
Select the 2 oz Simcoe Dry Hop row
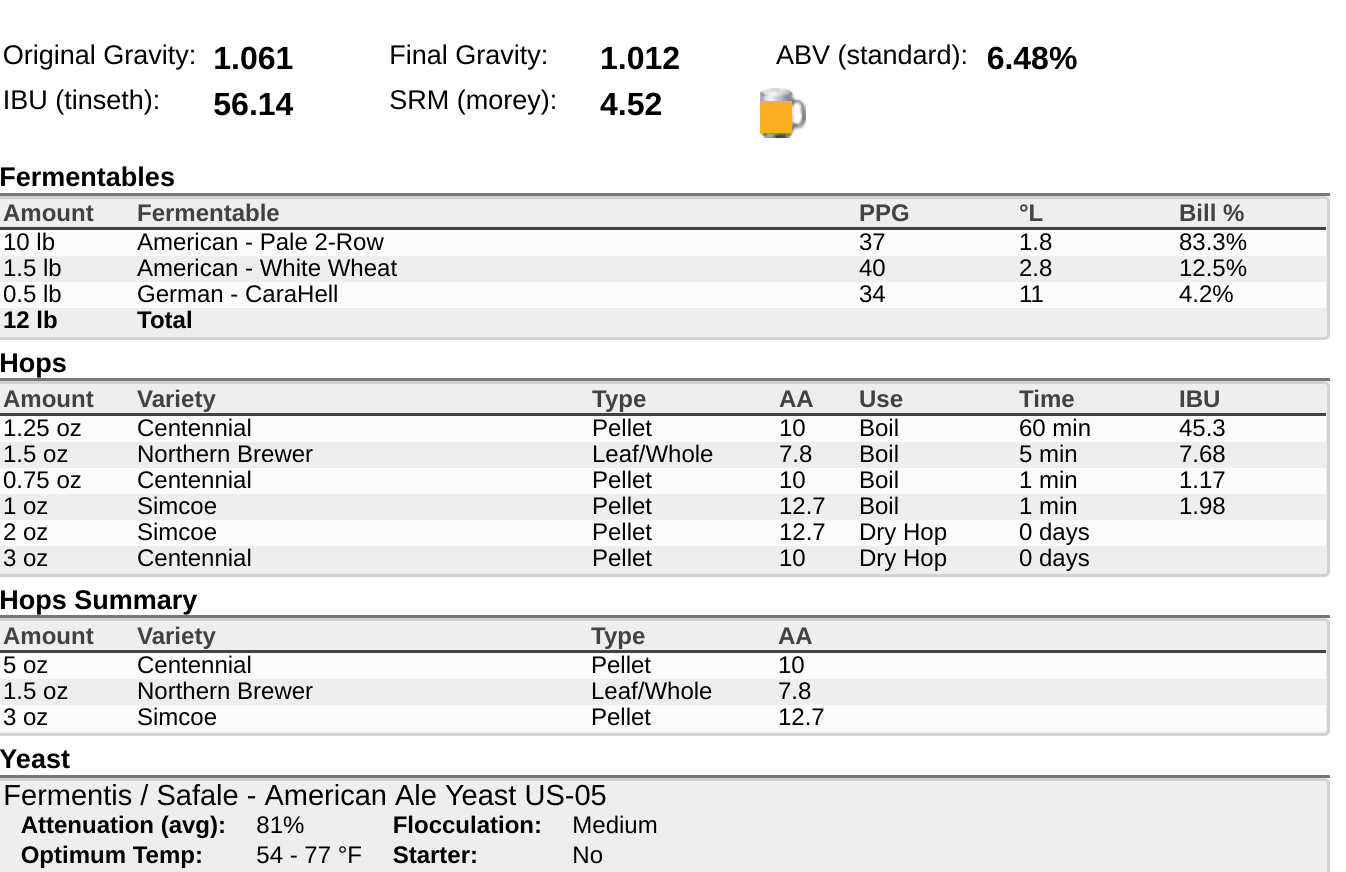pos(664,533)
